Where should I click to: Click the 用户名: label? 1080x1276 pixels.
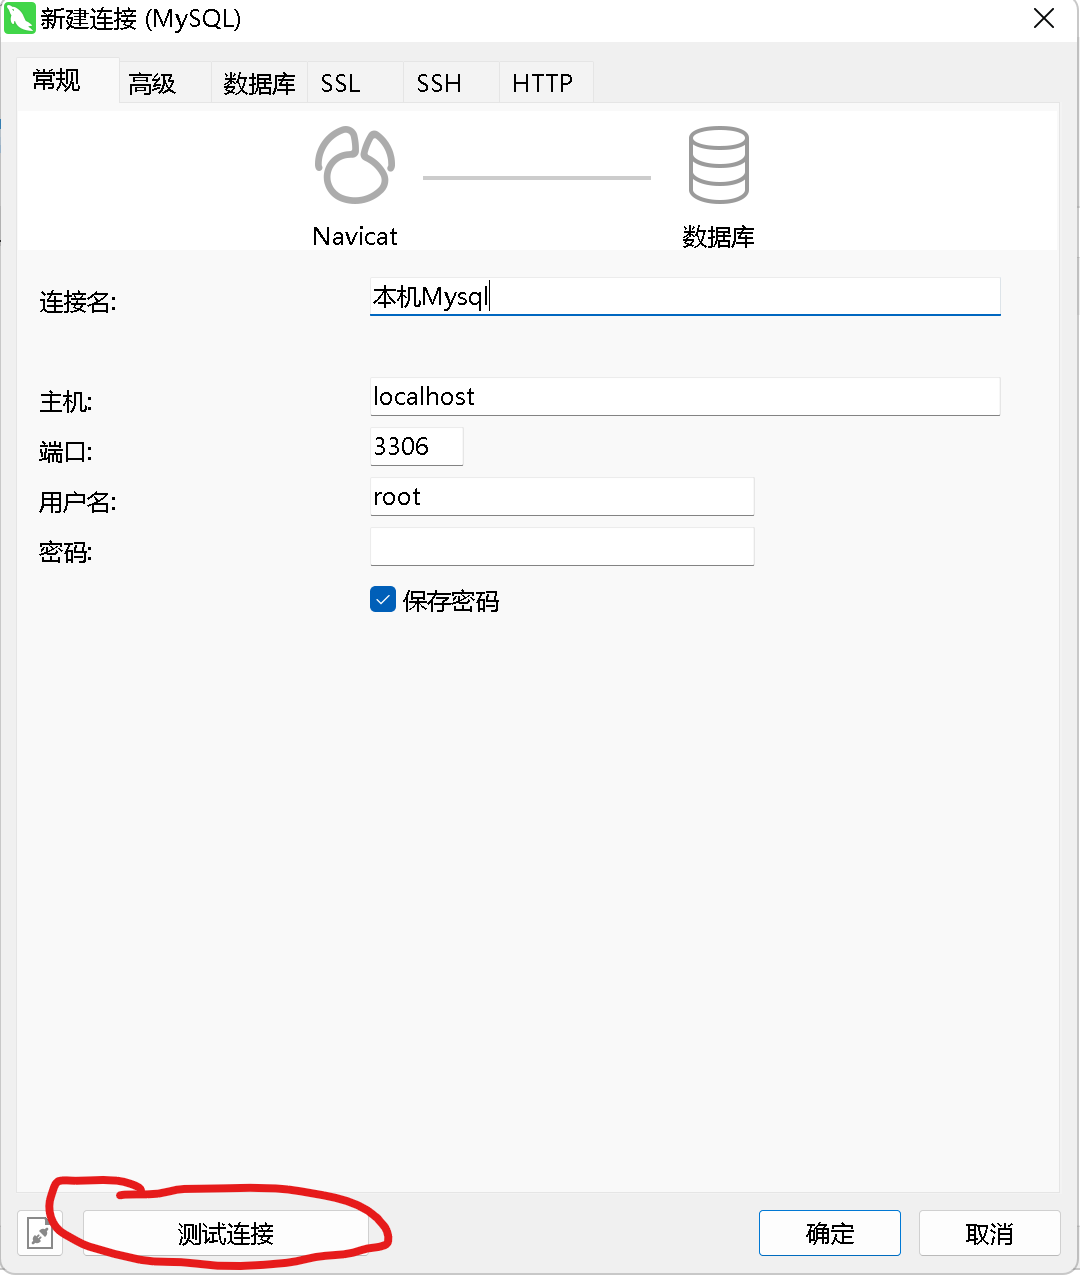pyautogui.click(x=78, y=502)
